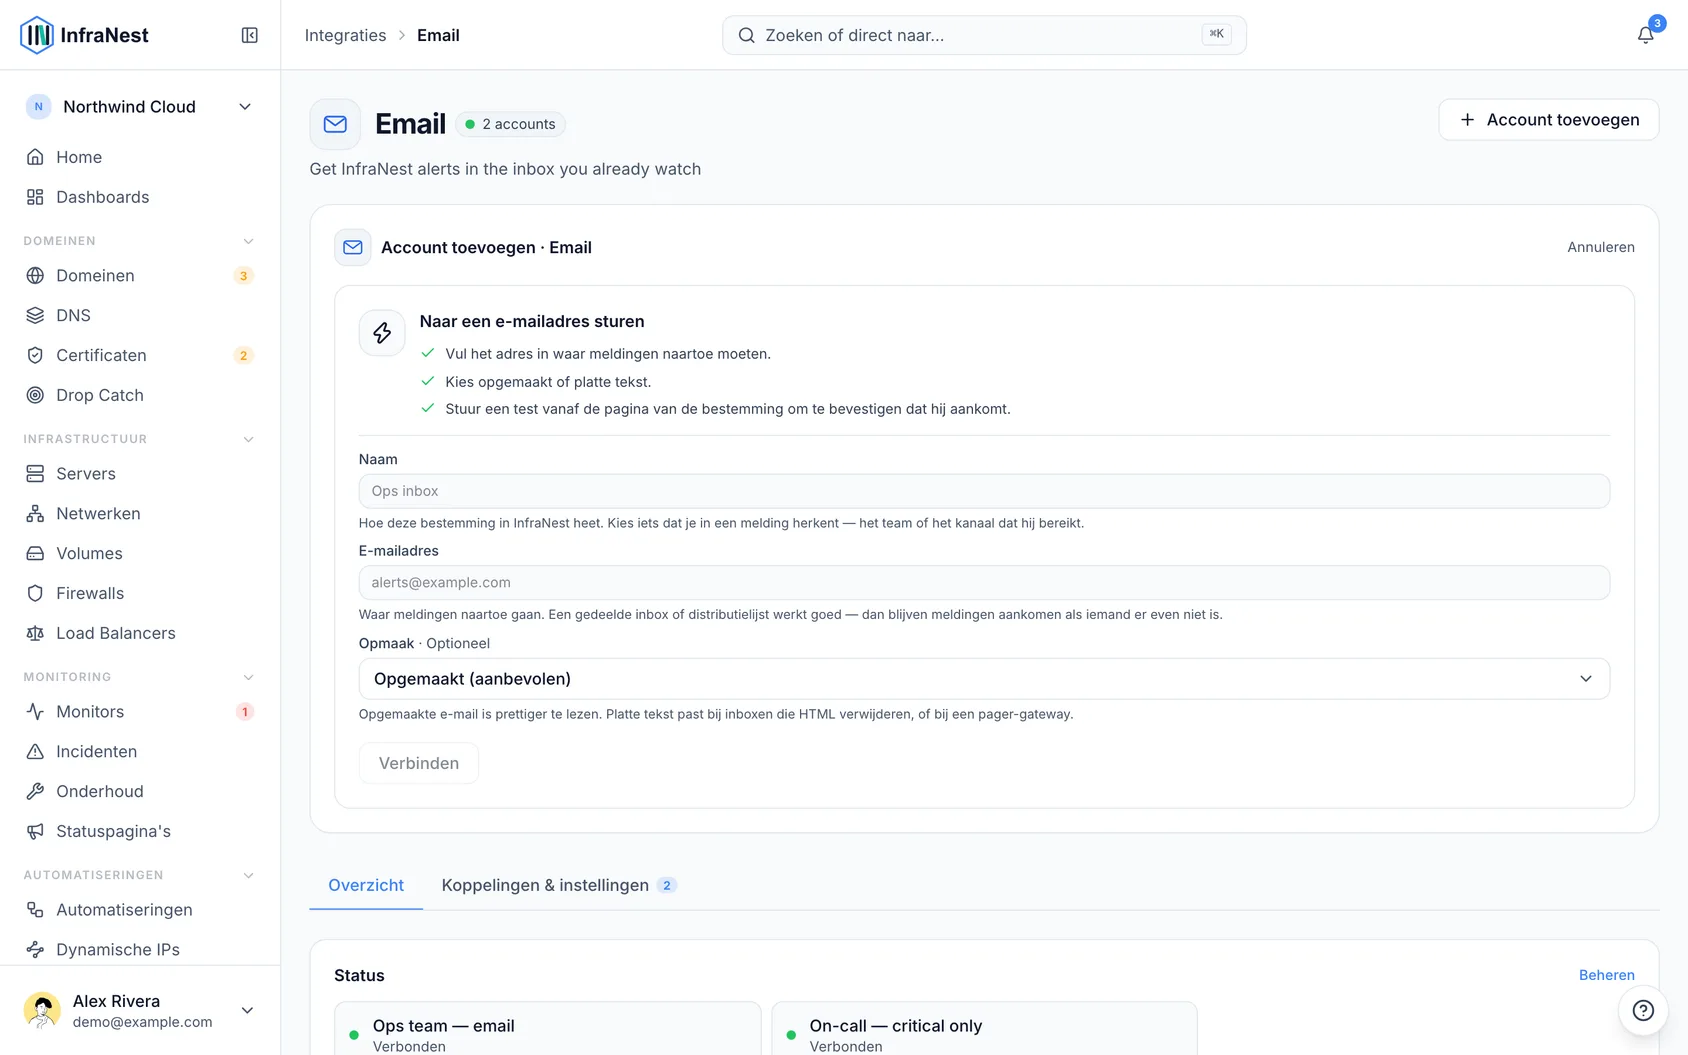Viewport: 1688px width, 1055px height.
Task: Click the Monitors pulse icon
Action: pyautogui.click(x=35, y=711)
